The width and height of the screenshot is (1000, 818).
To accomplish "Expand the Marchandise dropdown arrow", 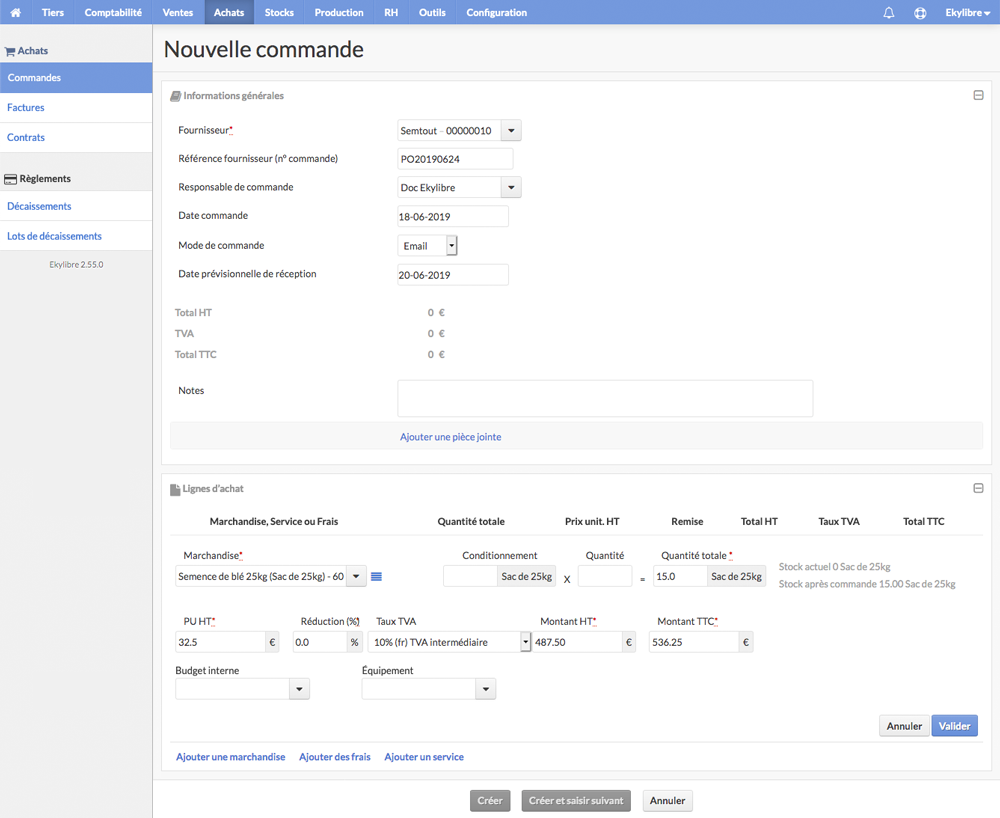I will click(x=356, y=576).
